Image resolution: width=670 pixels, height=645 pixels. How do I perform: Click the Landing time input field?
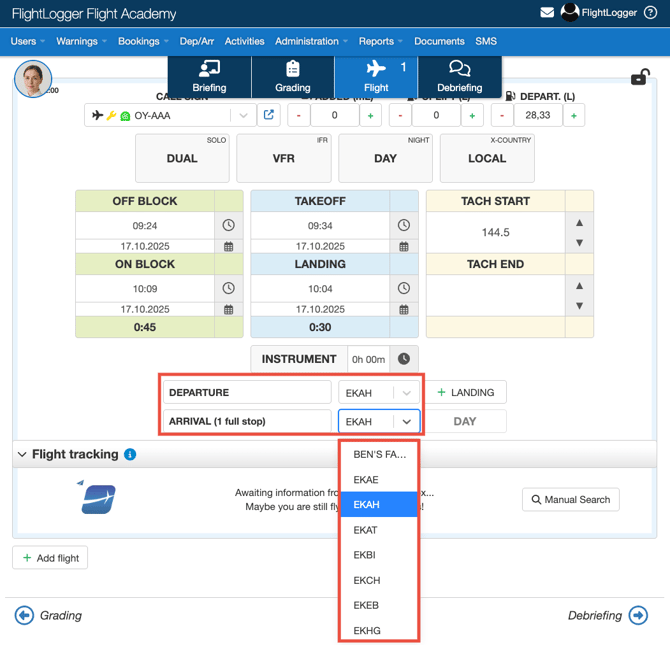point(320,289)
